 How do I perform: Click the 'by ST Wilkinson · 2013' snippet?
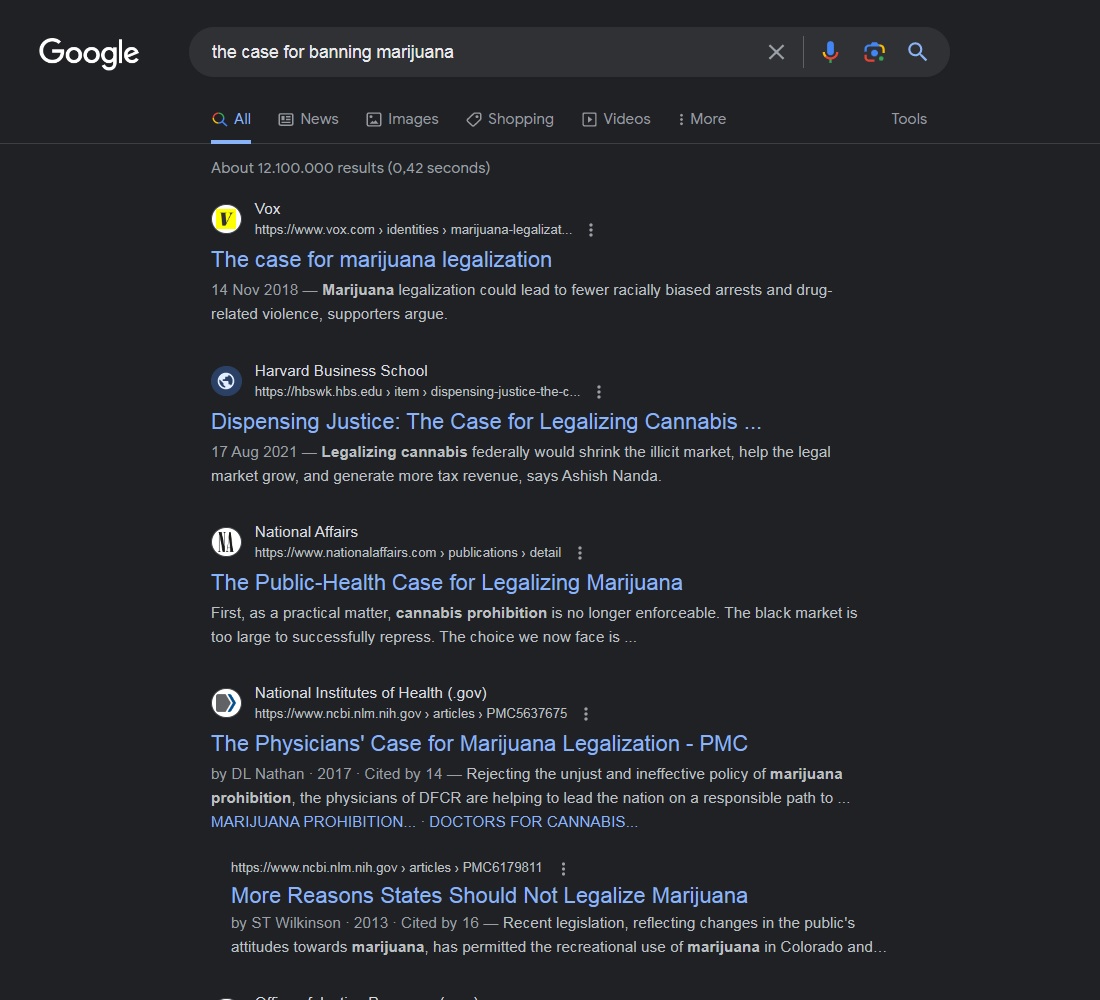[558, 935]
